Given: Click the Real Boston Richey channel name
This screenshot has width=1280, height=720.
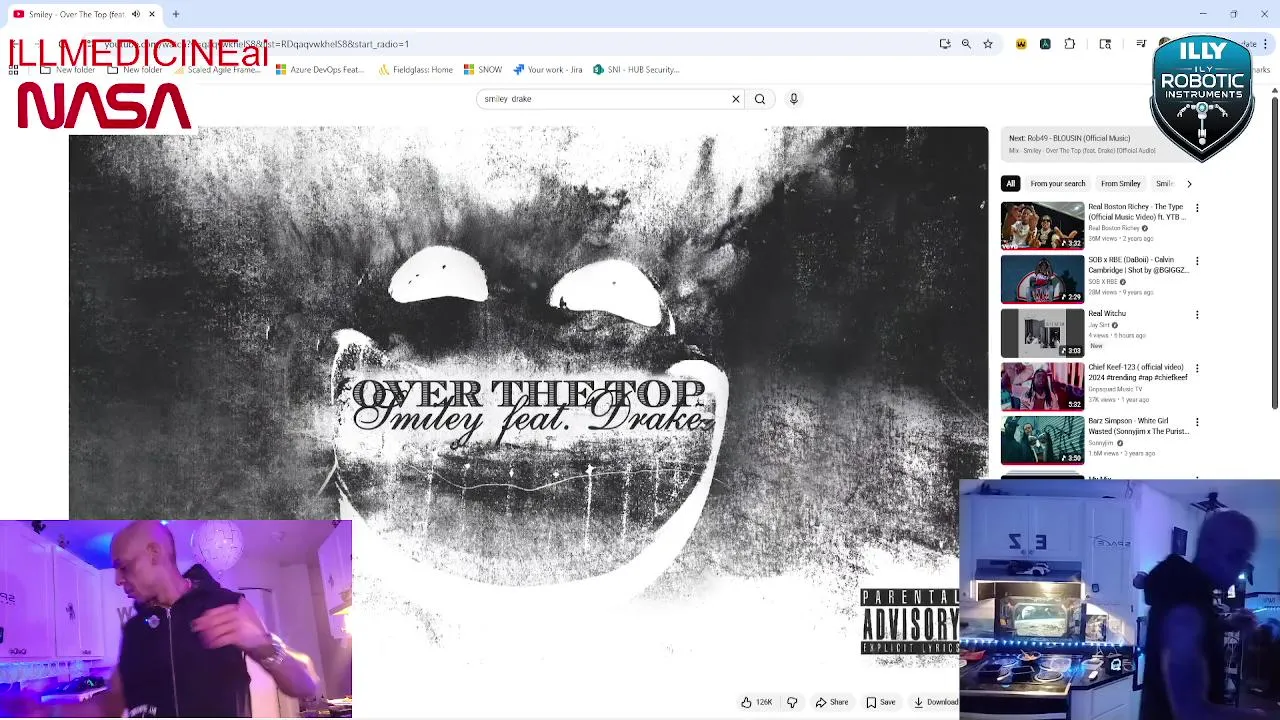Looking at the screenshot, I should tap(1114, 228).
